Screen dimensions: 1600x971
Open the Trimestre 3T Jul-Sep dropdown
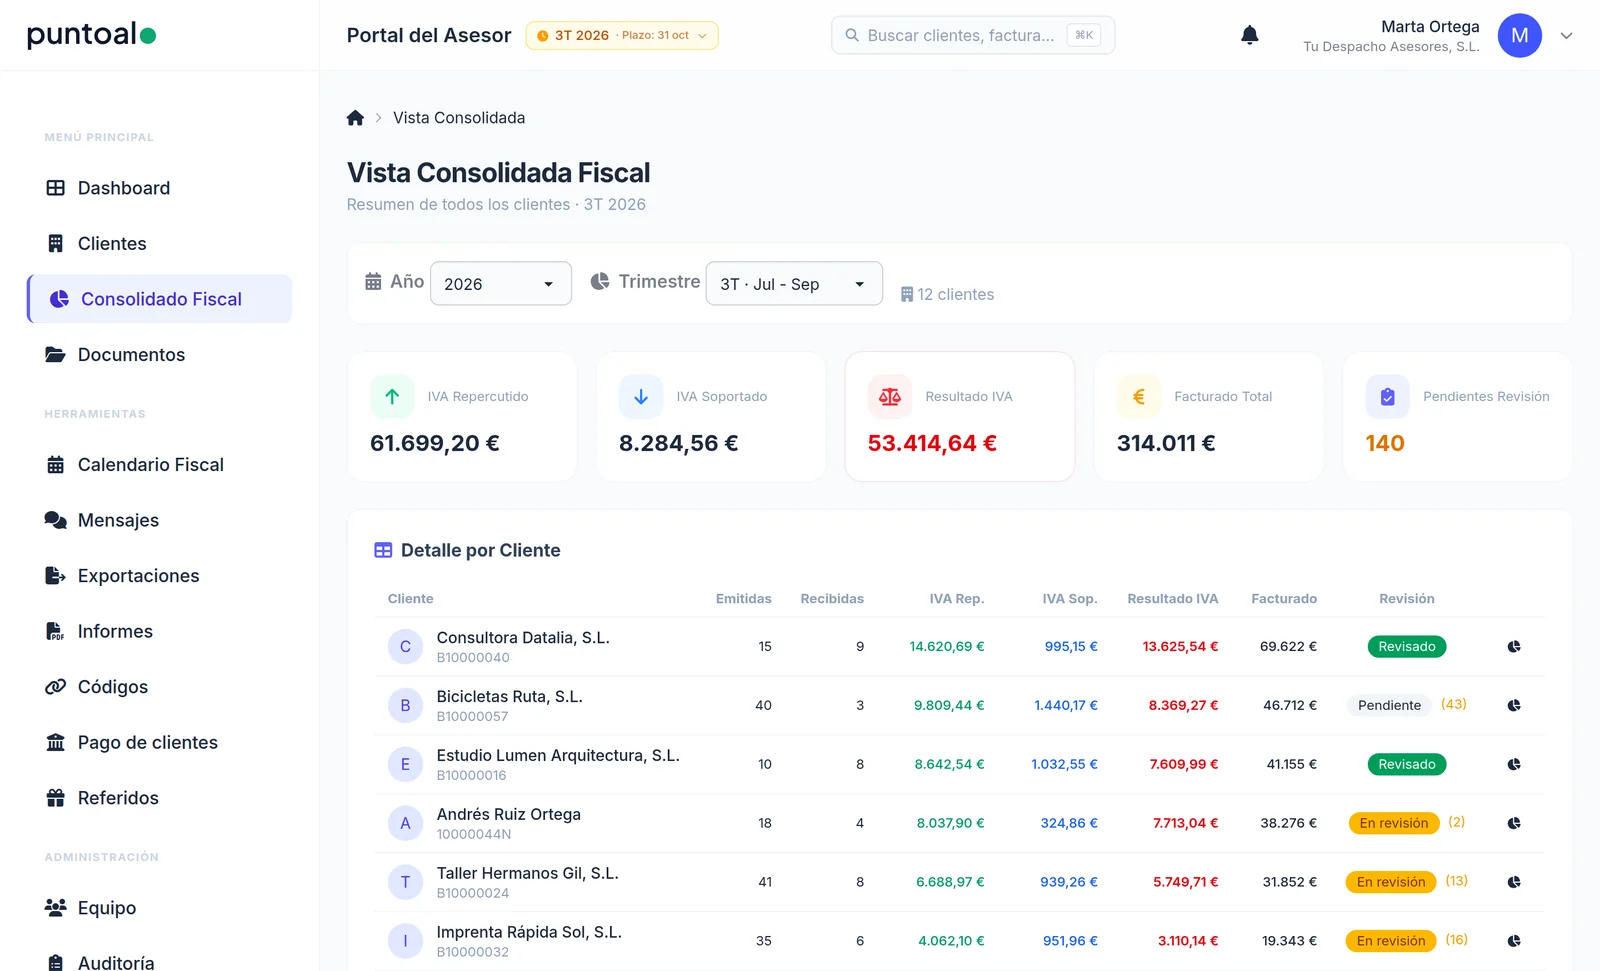click(794, 284)
